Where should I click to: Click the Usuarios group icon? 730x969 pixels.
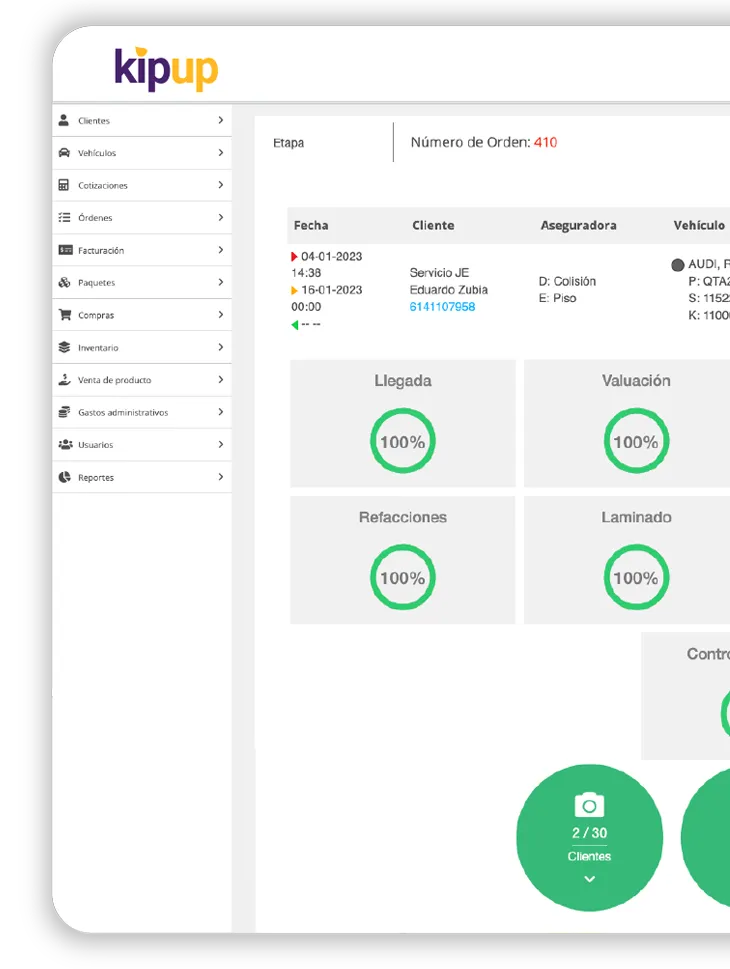[x=65, y=444]
